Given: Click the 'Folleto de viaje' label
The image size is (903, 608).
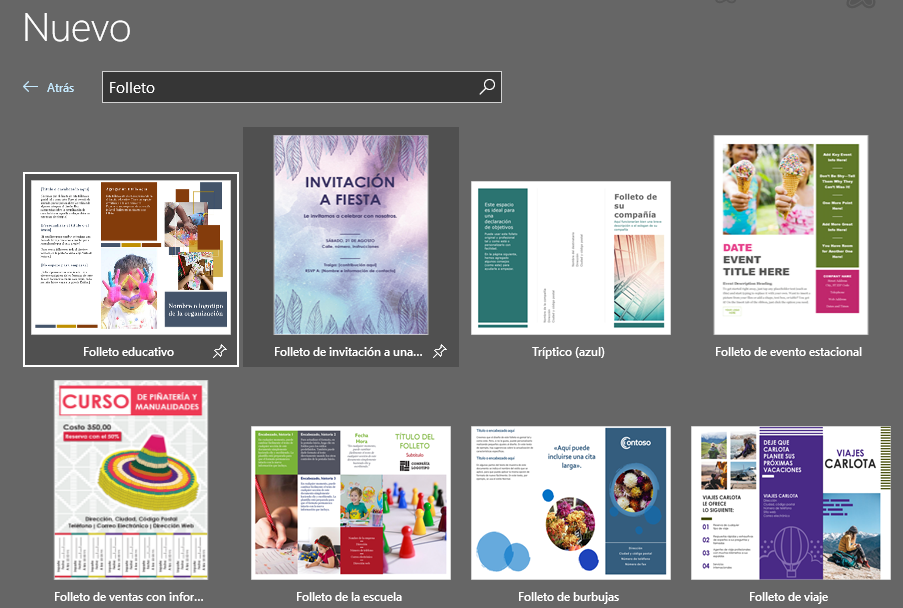Looking at the screenshot, I should 788,597.
